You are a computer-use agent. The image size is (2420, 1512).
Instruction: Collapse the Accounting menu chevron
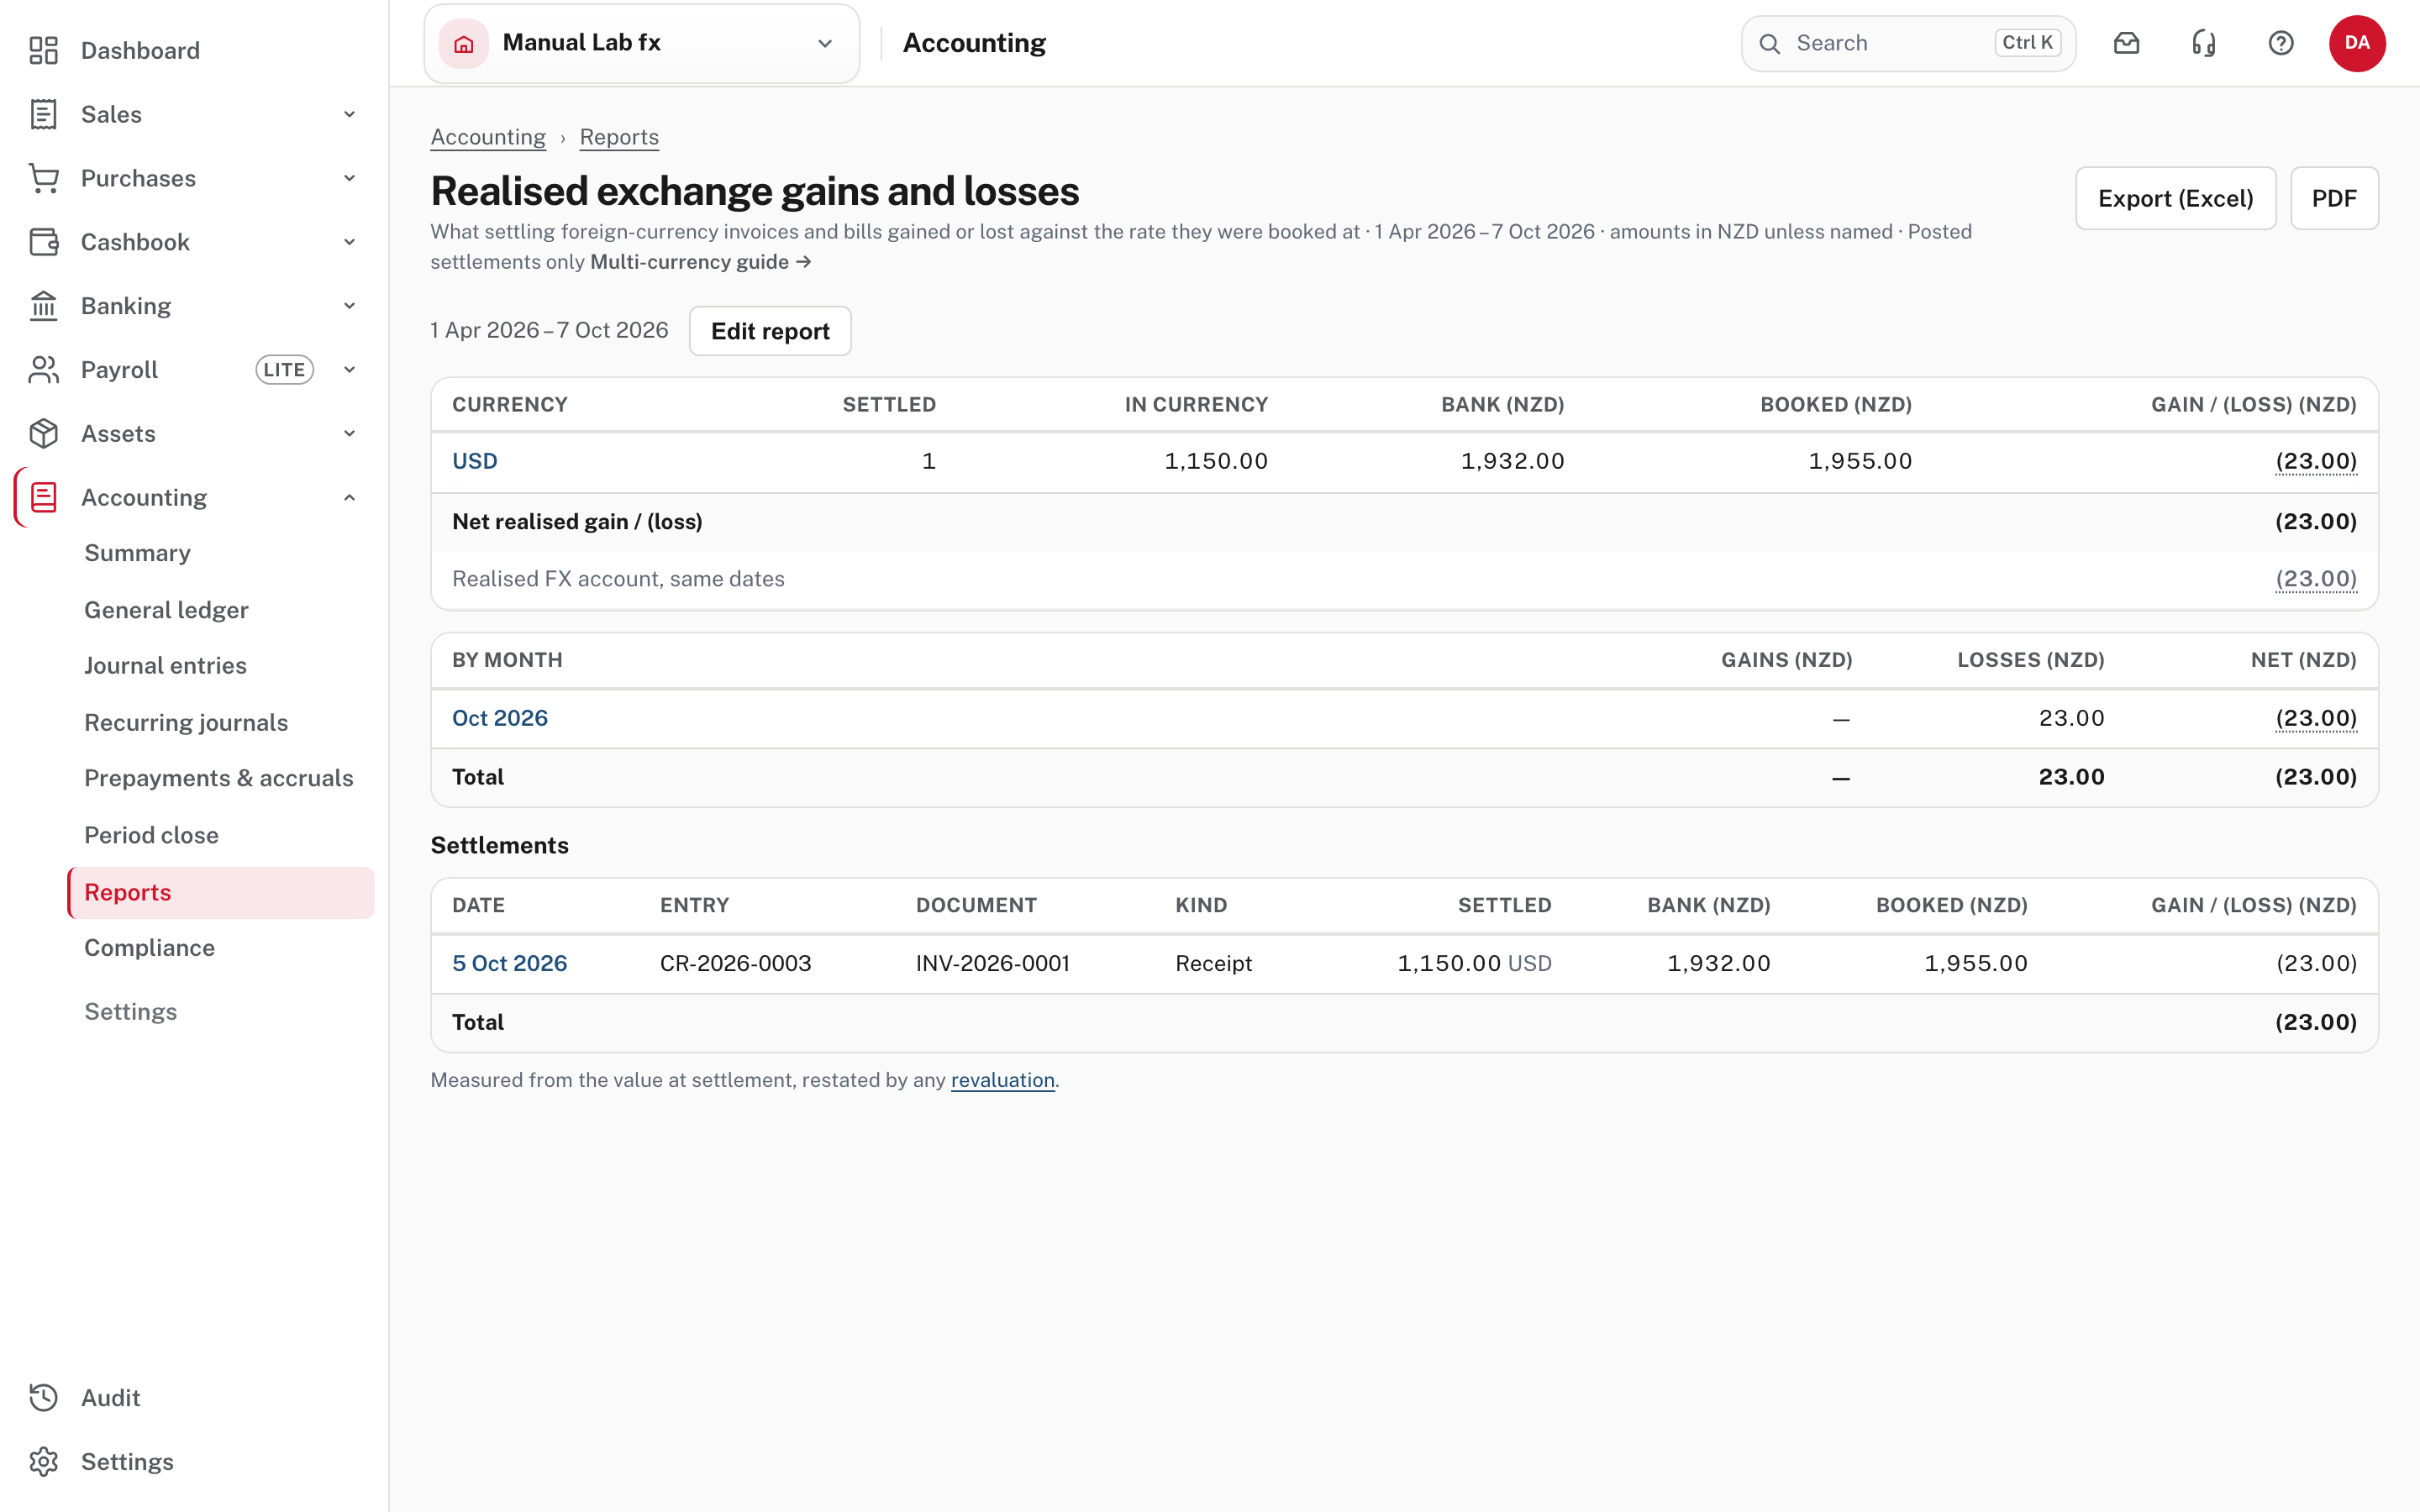(350, 498)
